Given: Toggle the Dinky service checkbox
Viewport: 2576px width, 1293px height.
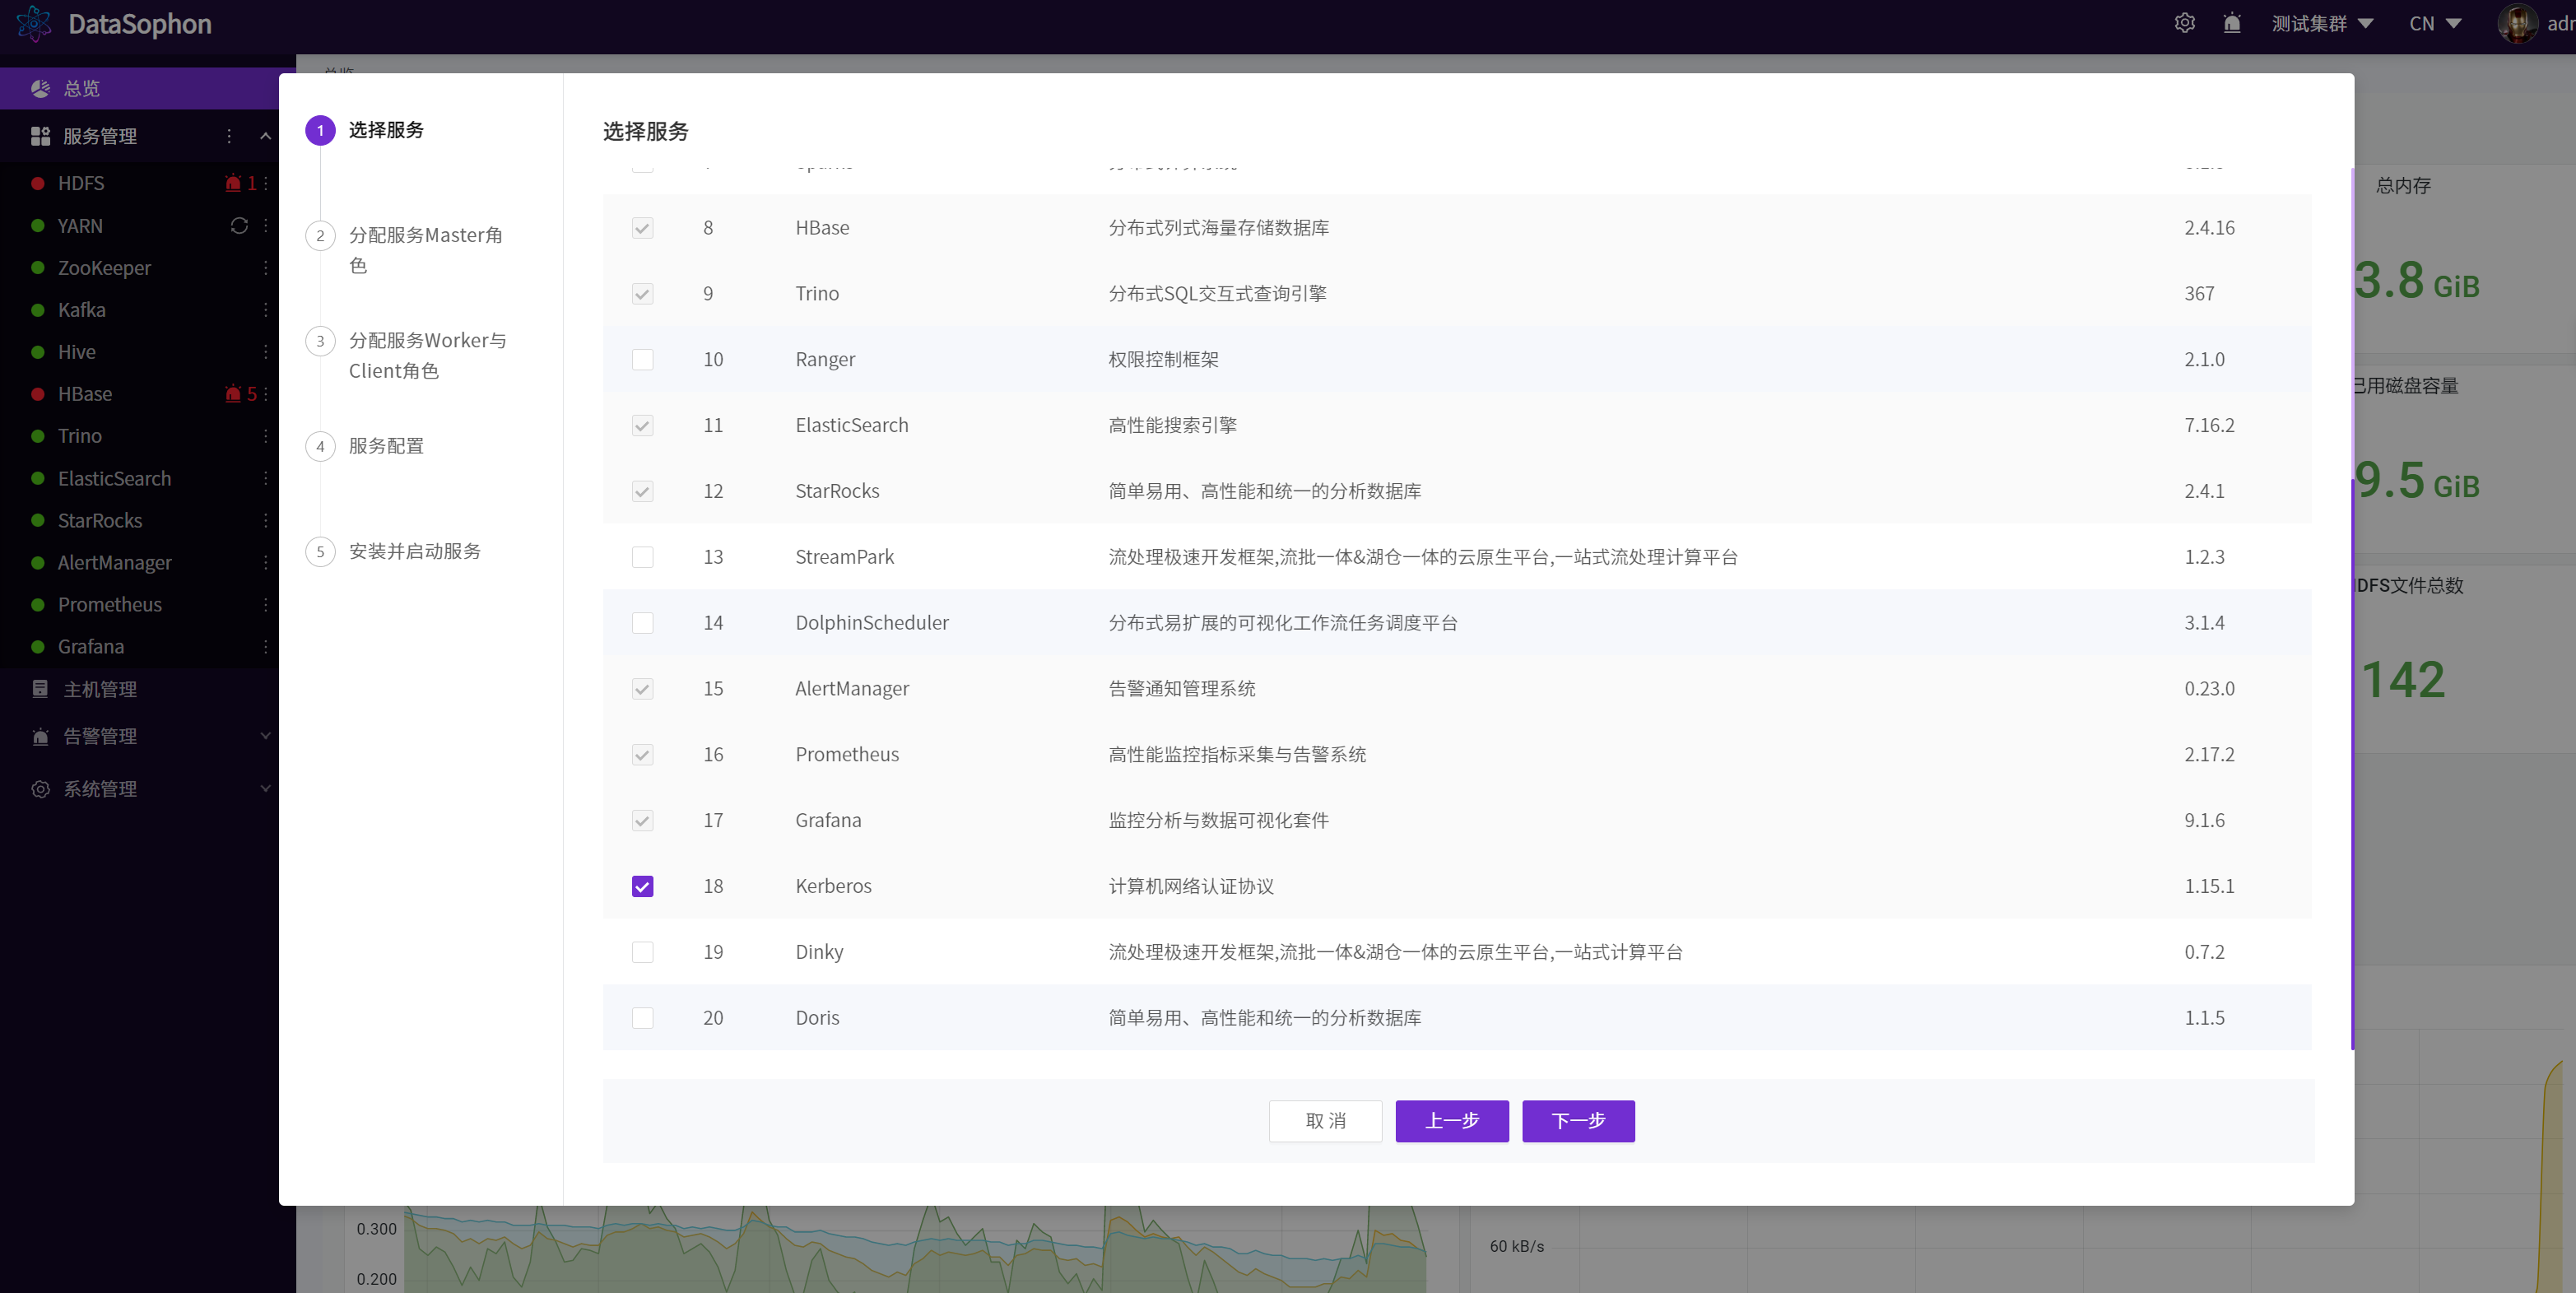Looking at the screenshot, I should tap(643, 952).
